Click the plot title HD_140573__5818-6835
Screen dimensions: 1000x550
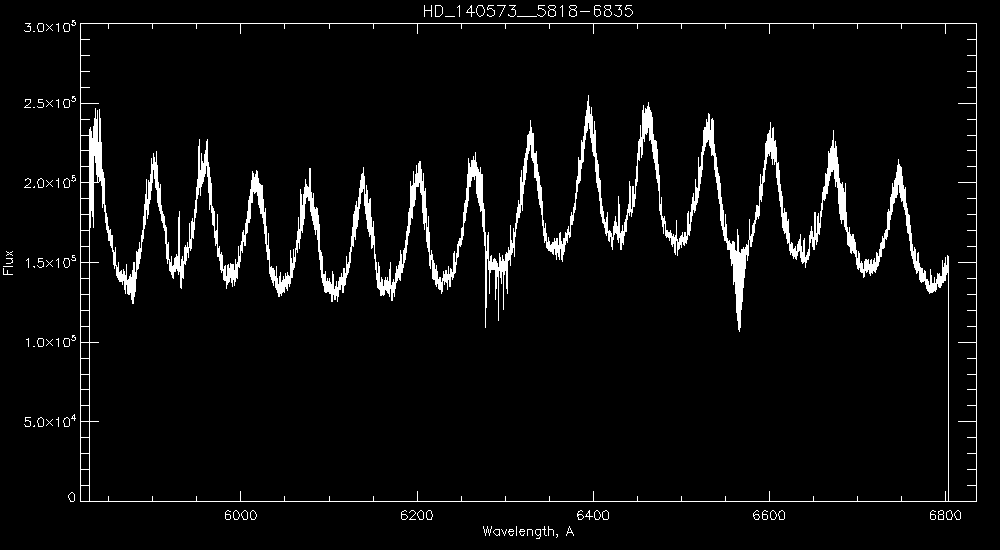pos(528,11)
